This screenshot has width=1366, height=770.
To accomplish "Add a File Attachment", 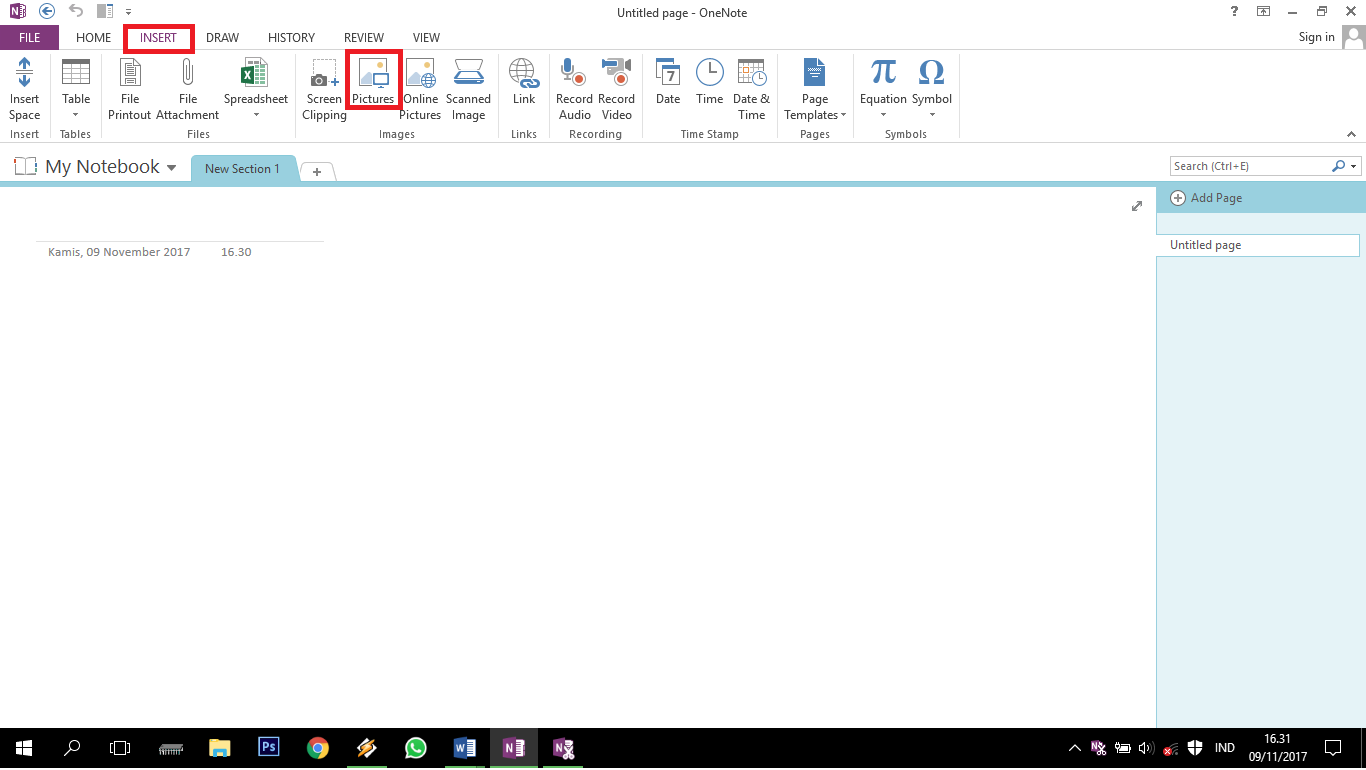I will click(188, 89).
